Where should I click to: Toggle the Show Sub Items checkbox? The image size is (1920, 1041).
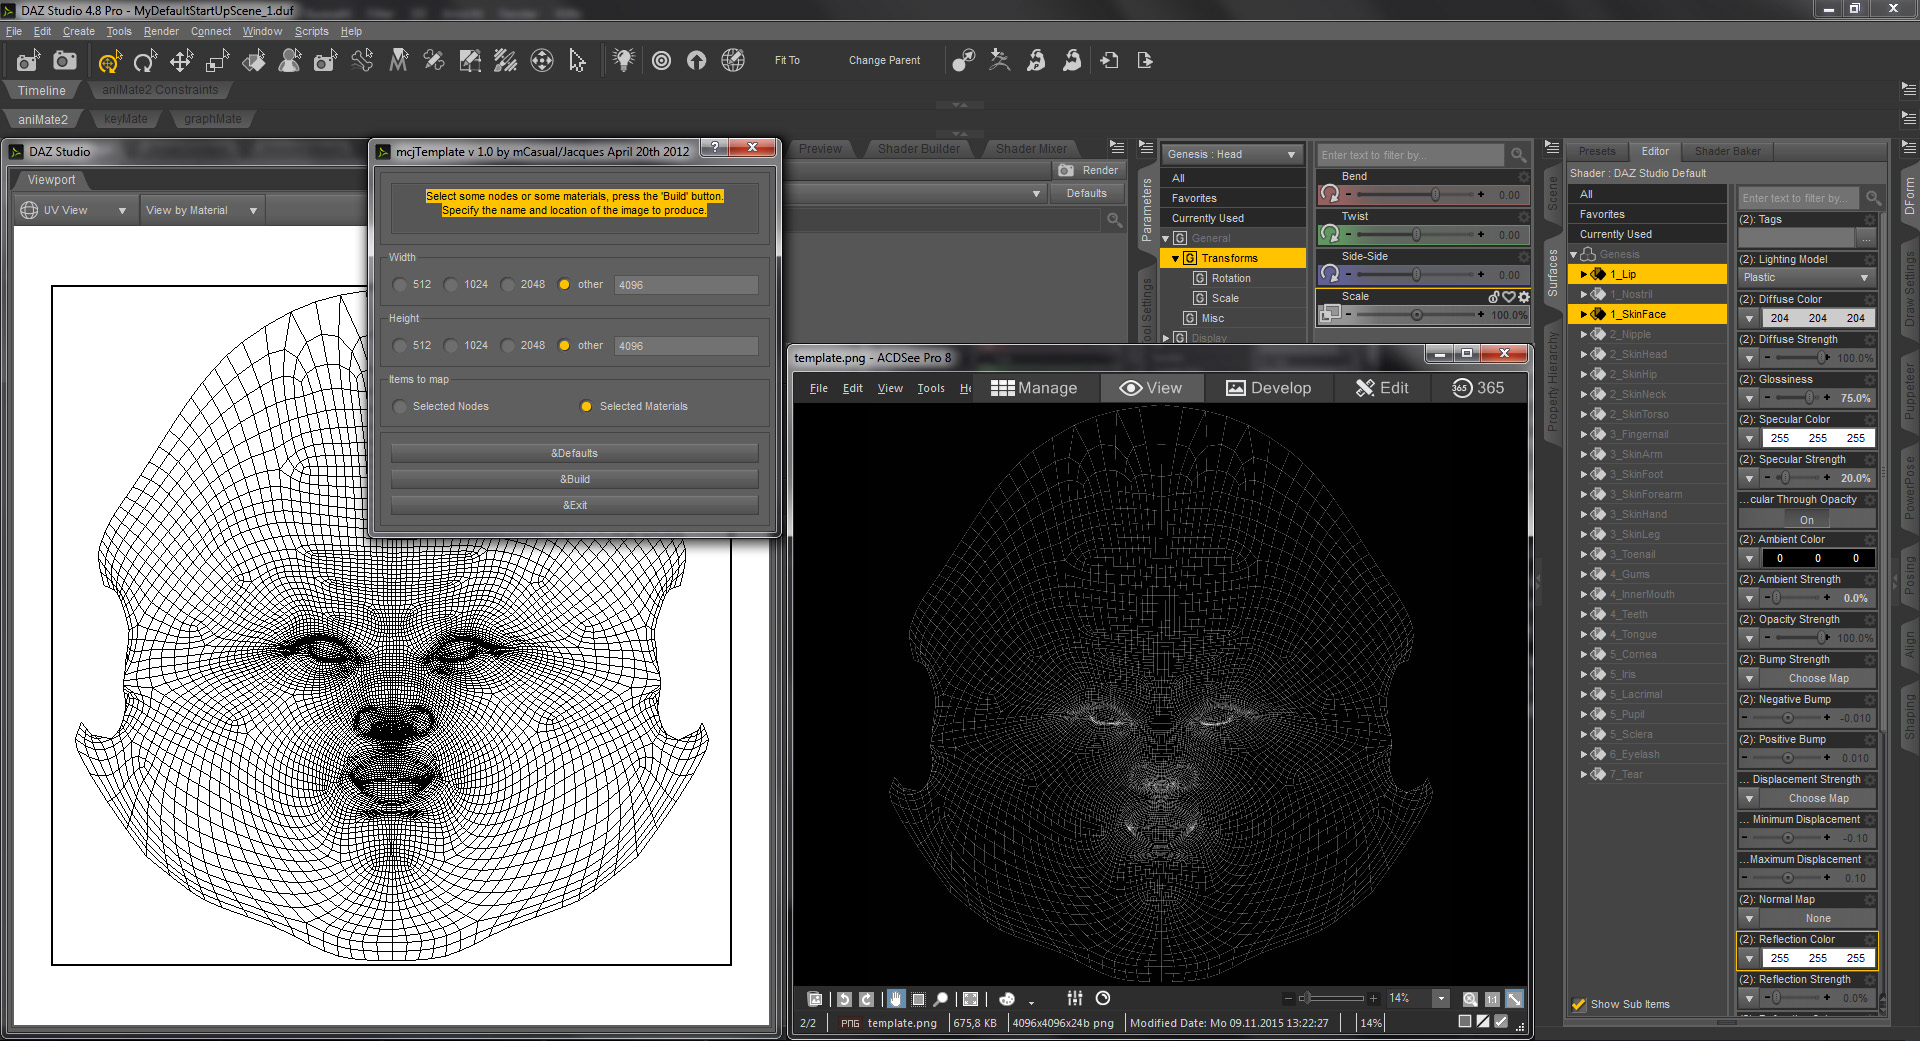pyautogui.click(x=1579, y=1004)
